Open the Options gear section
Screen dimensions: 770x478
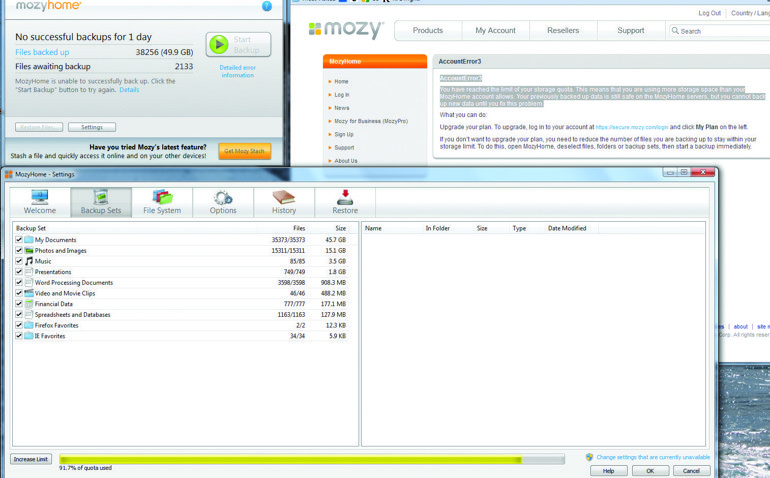point(223,201)
